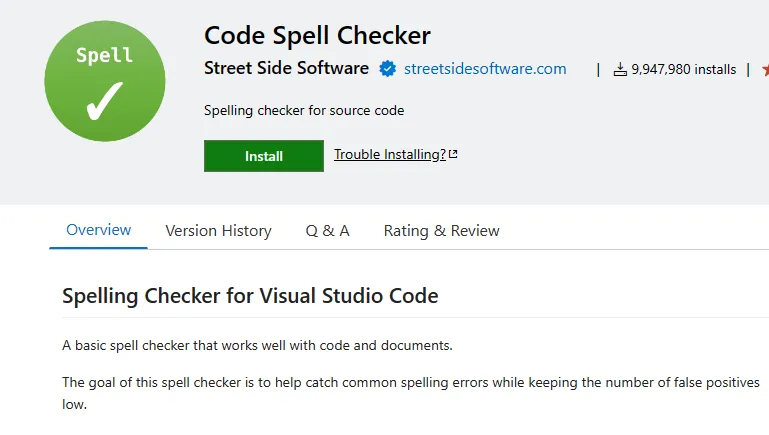769x435 pixels.
Task: Visit the streetsidesoftware.com link
Action: pos(485,69)
